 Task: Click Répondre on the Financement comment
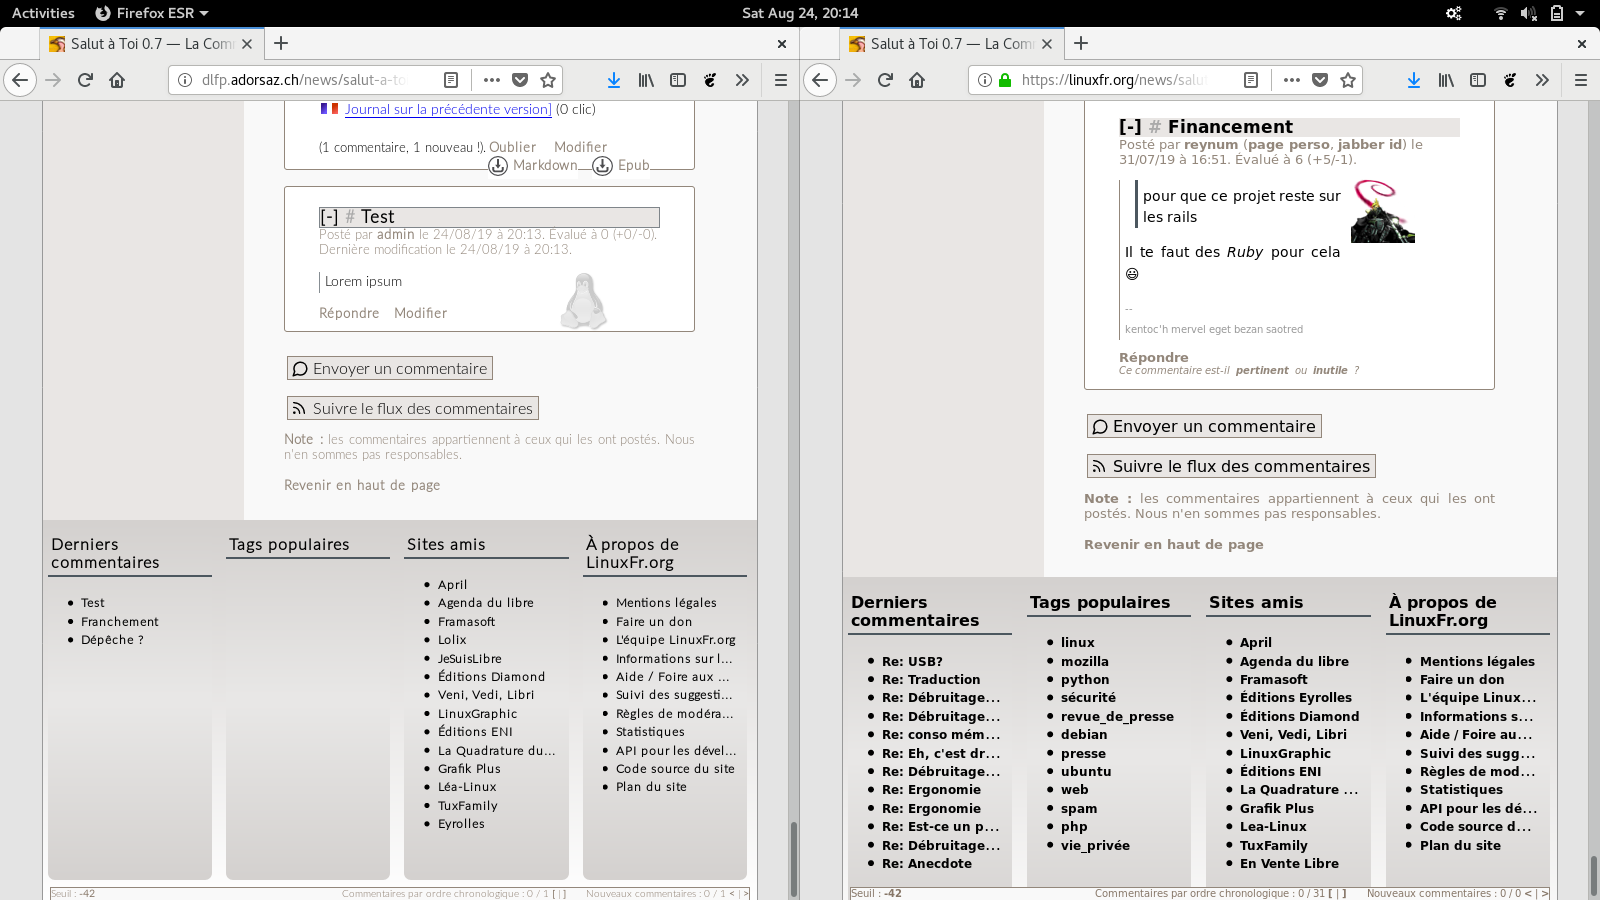(x=1154, y=357)
